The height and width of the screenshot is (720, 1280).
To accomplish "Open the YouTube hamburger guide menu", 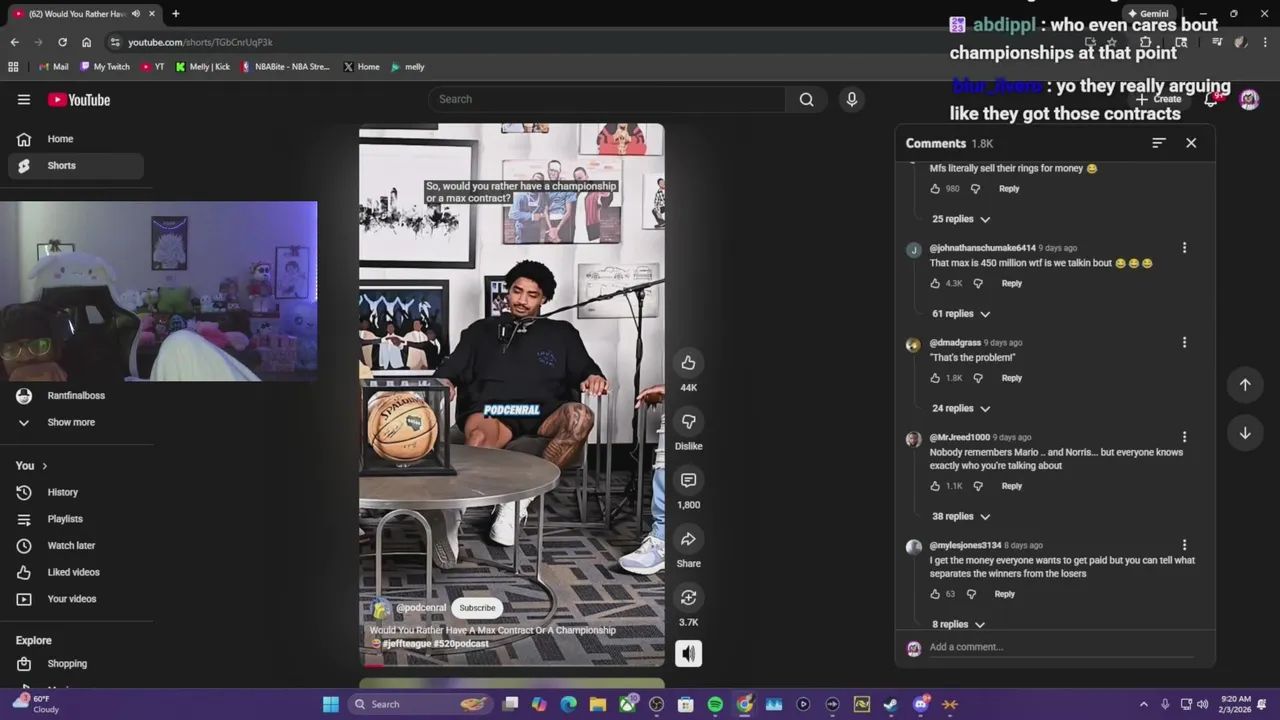I will coord(24,99).
